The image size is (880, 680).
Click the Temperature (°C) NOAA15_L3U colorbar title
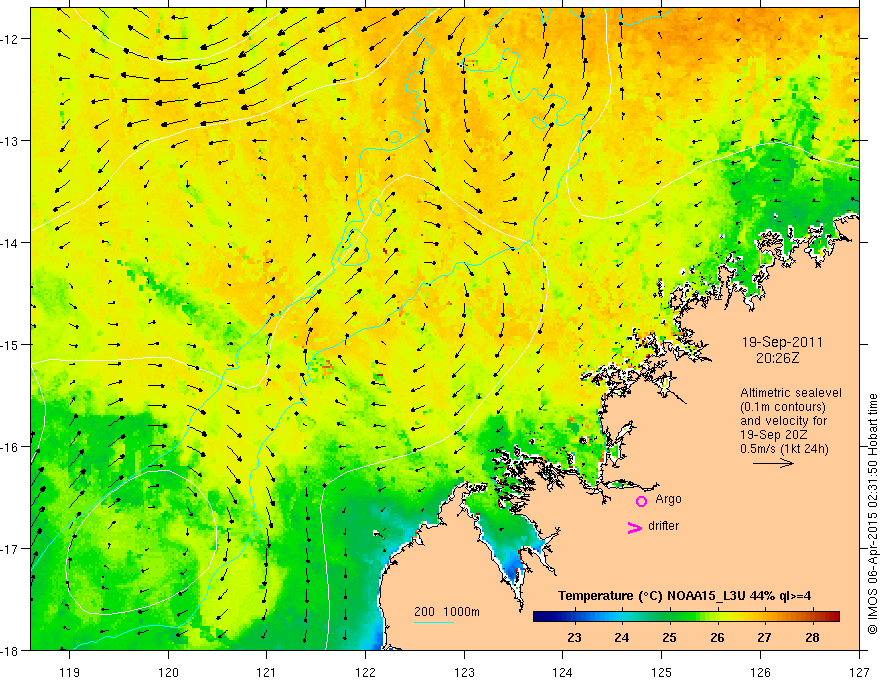(x=685, y=596)
